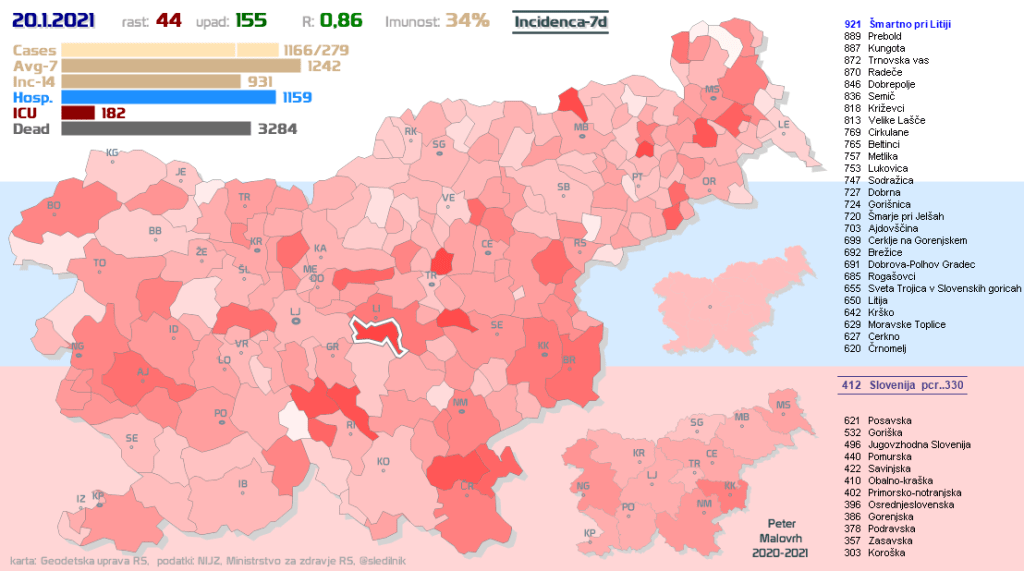Viewport: 1024px width, 571px height.
Task: Select Šmartno pri Litiji in the ranking list
Action: (900, 23)
